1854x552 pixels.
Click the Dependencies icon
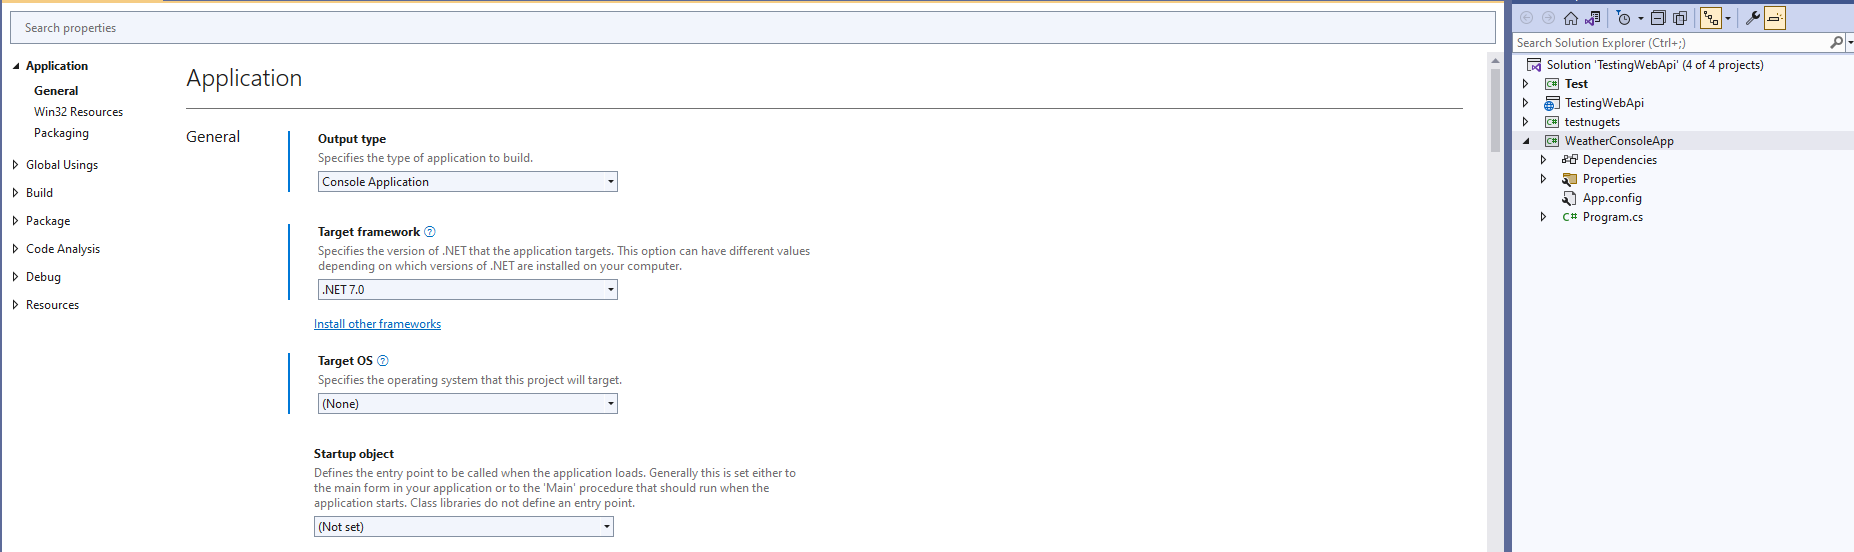pyautogui.click(x=1570, y=160)
